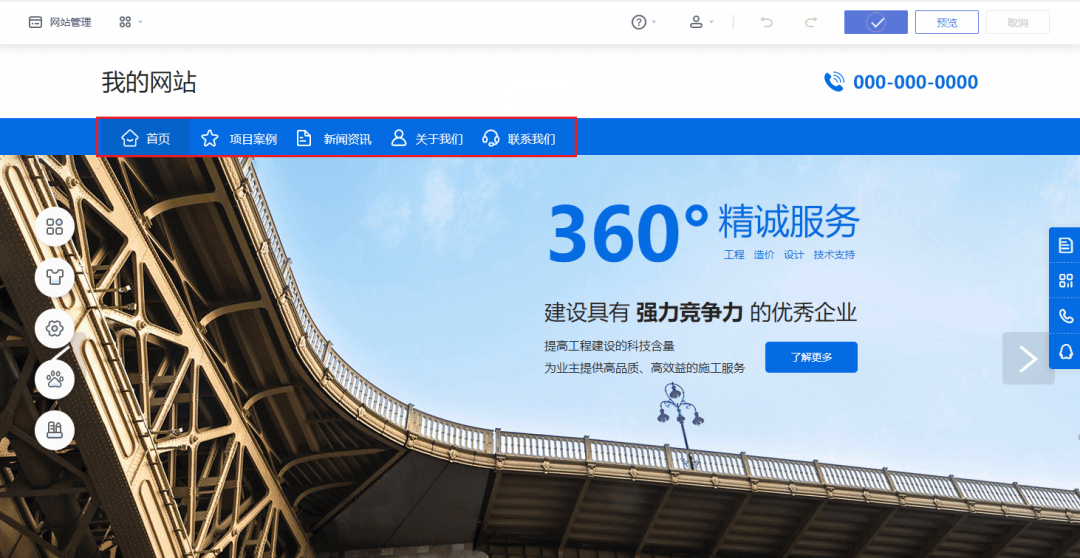Viewport: 1080px width, 558px height.
Task: Show the QR code icon on right panel
Action: [x=1066, y=280]
